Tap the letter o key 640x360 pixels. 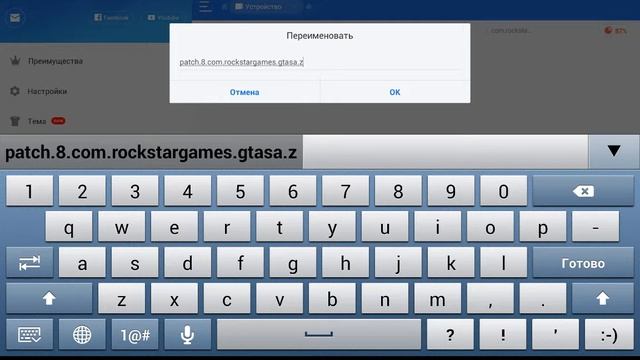click(x=490, y=227)
